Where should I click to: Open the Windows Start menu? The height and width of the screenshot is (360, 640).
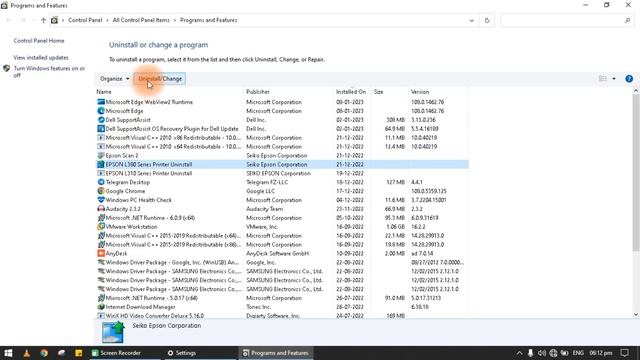[8, 353]
